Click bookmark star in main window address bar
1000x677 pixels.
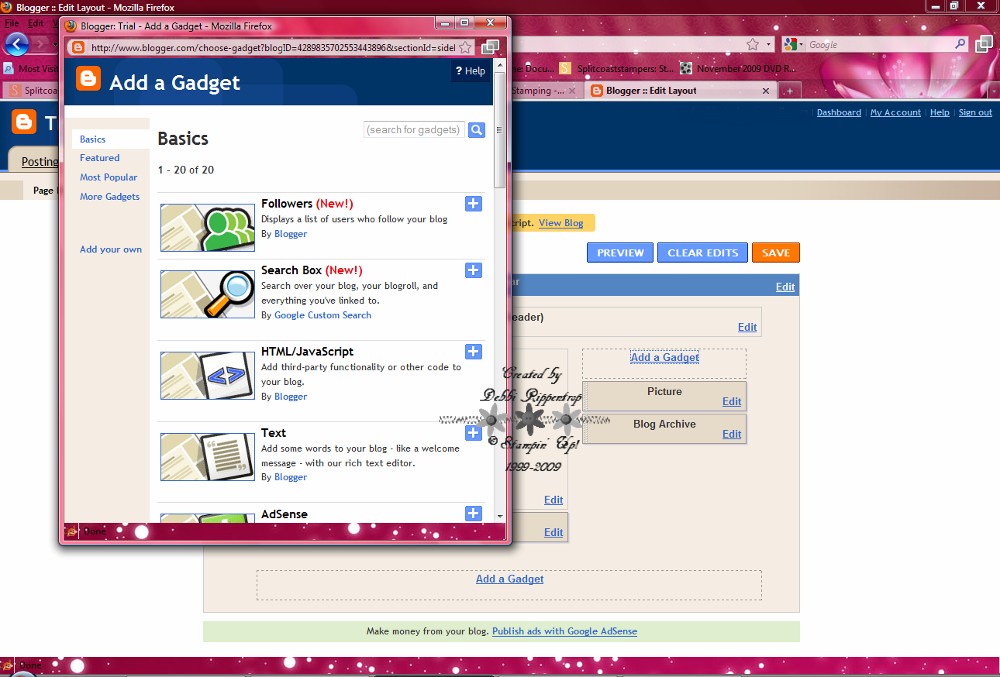(x=753, y=44)
